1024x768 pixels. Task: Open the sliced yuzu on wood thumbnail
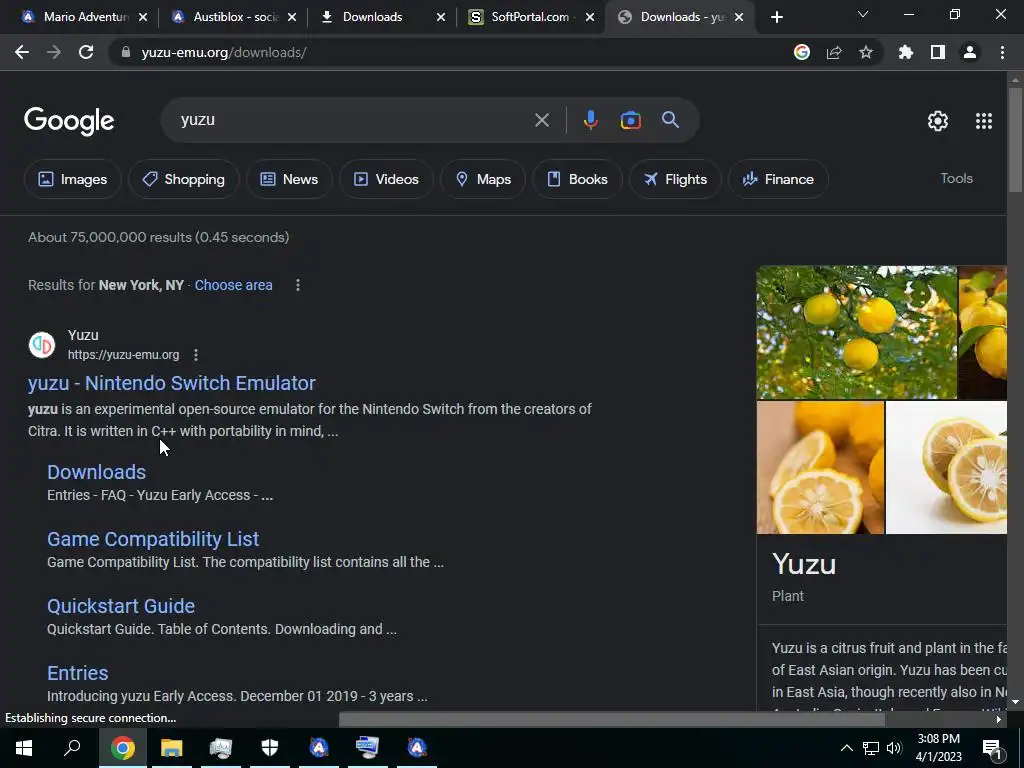(x=820, y=467)
